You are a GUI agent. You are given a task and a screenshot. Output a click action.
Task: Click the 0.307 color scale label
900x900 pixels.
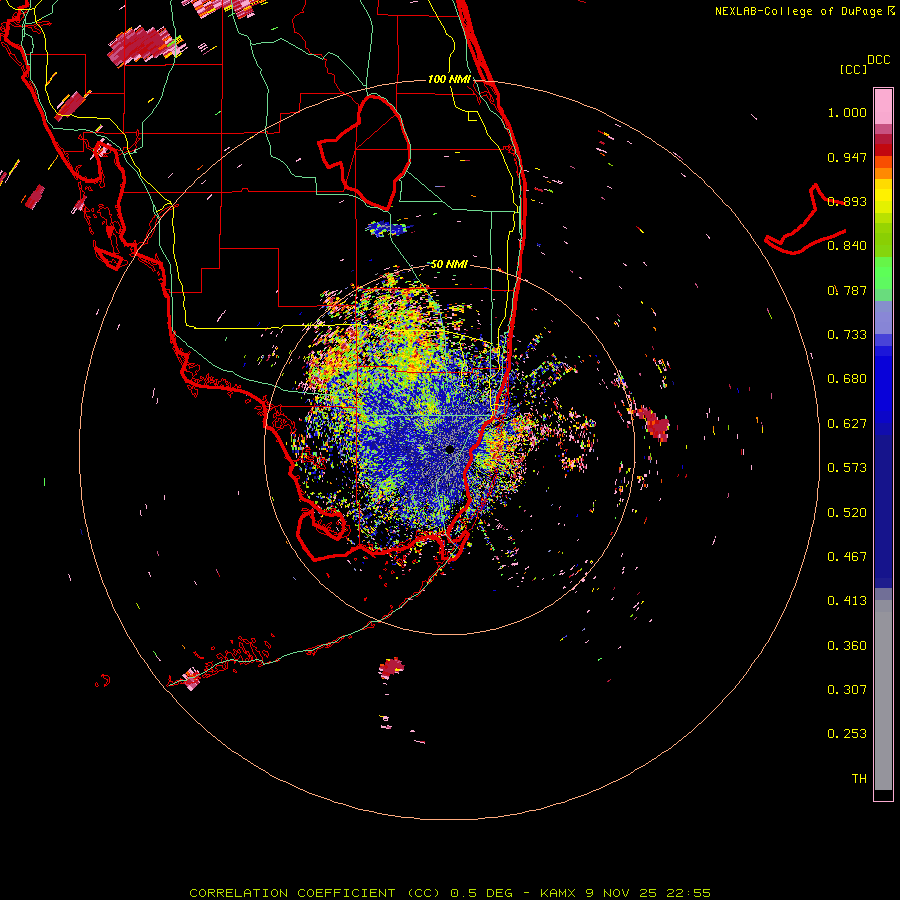(847, 690)
